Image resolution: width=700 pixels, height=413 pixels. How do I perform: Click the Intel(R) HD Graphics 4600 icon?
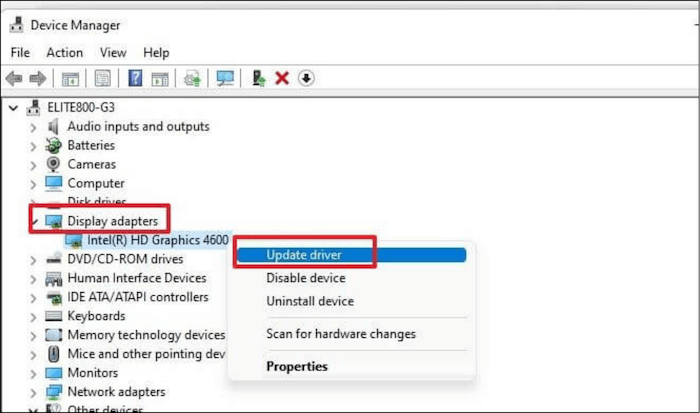[74, 241]
